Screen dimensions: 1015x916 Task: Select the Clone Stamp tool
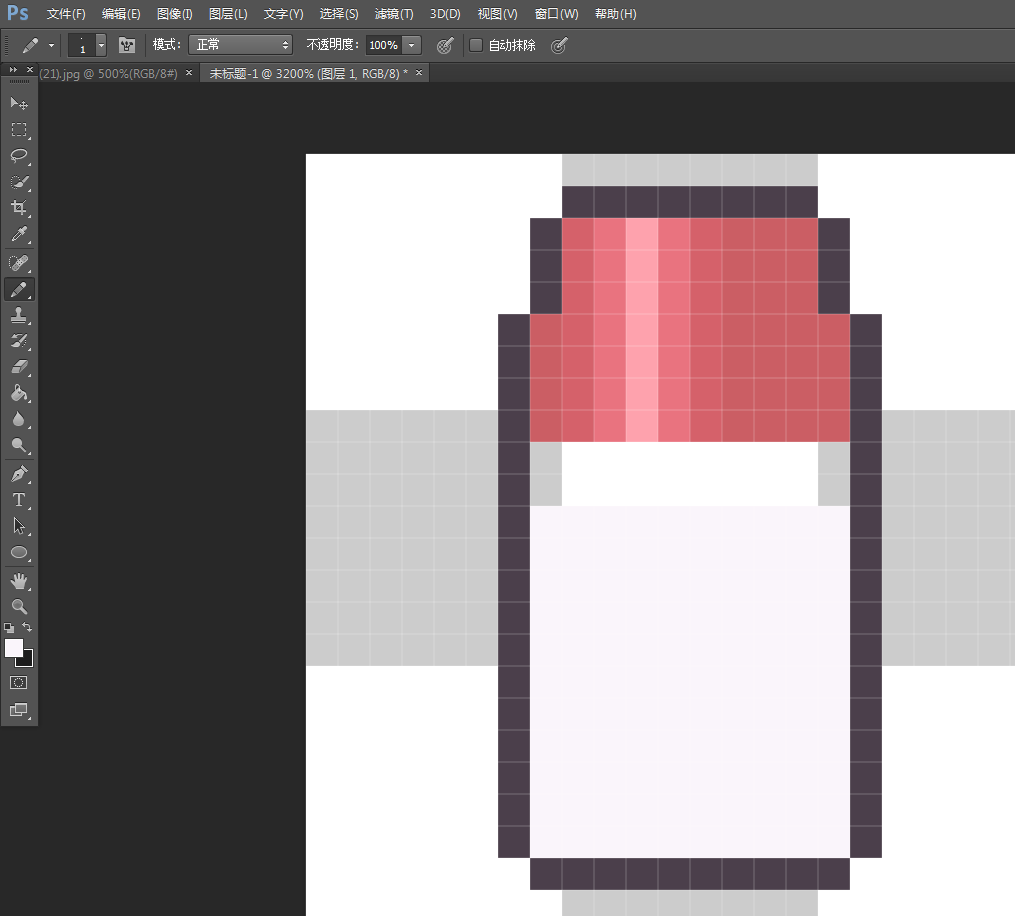pyautogui.click(x=19, y=315)
